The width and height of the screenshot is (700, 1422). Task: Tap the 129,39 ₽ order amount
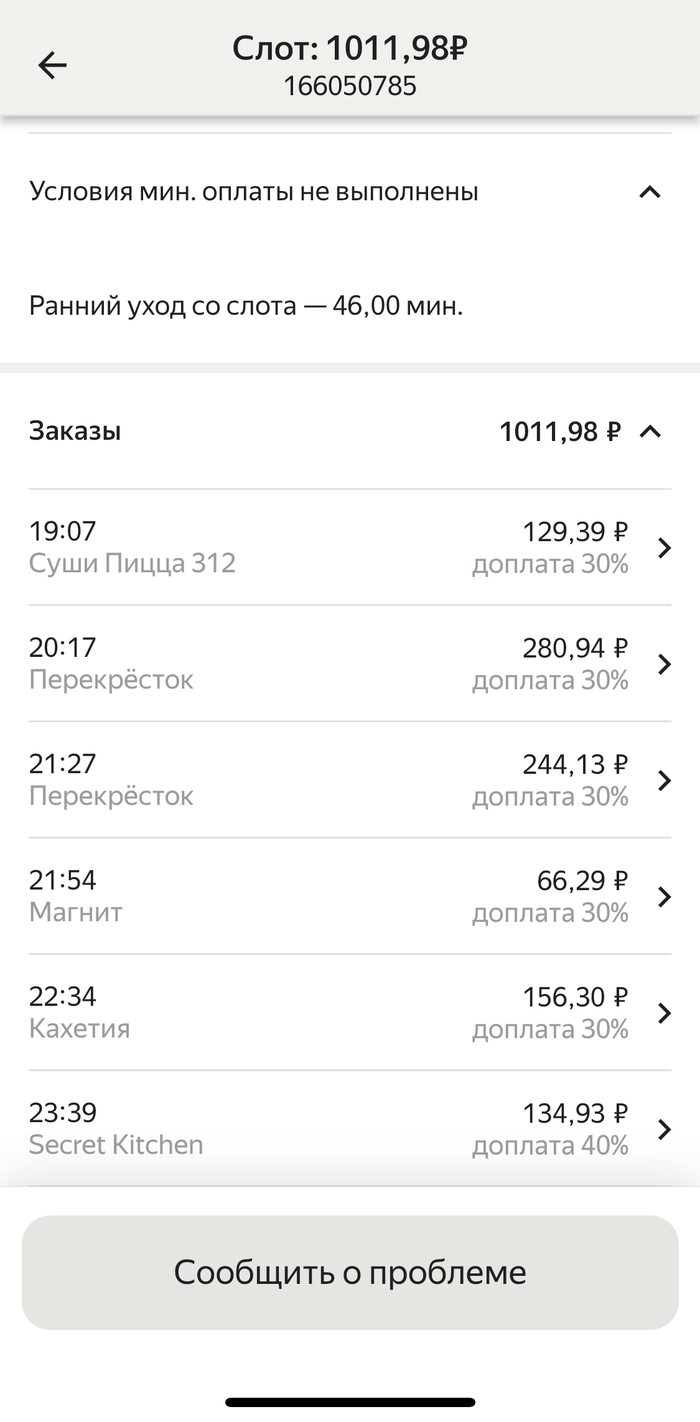coord(575,532)
